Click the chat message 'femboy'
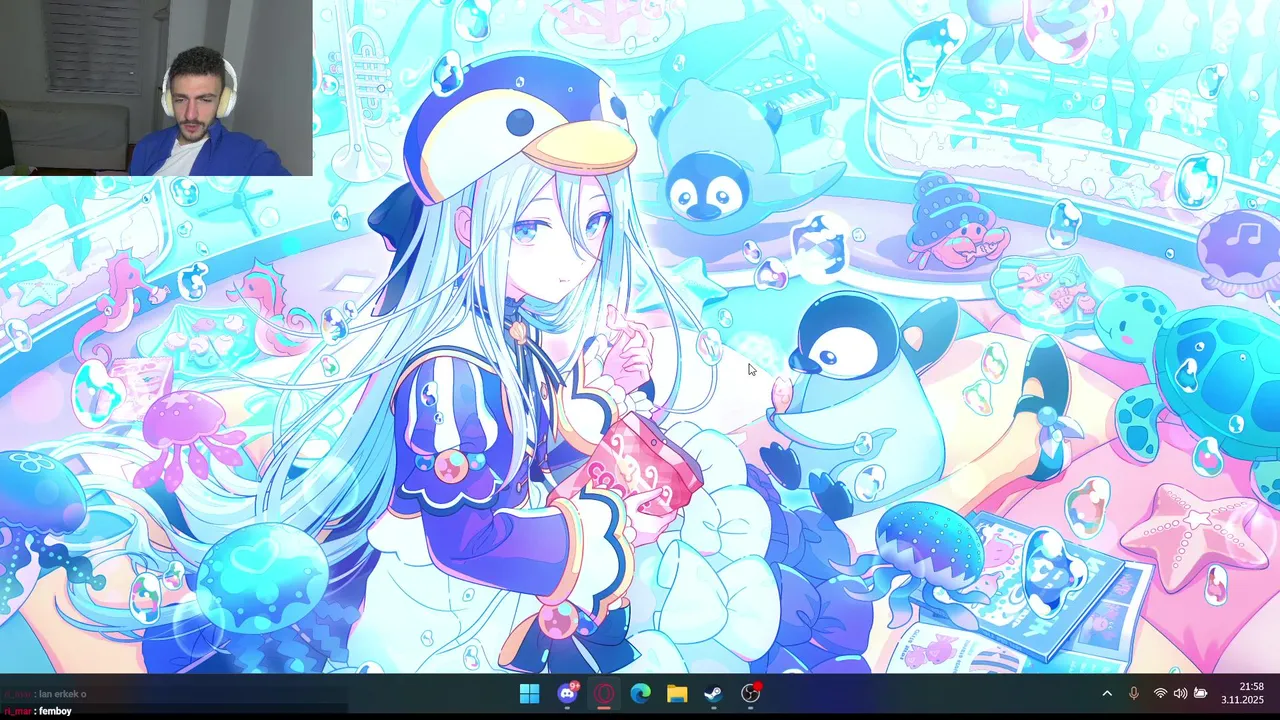The image size is (1280, 720). [55, 711]
